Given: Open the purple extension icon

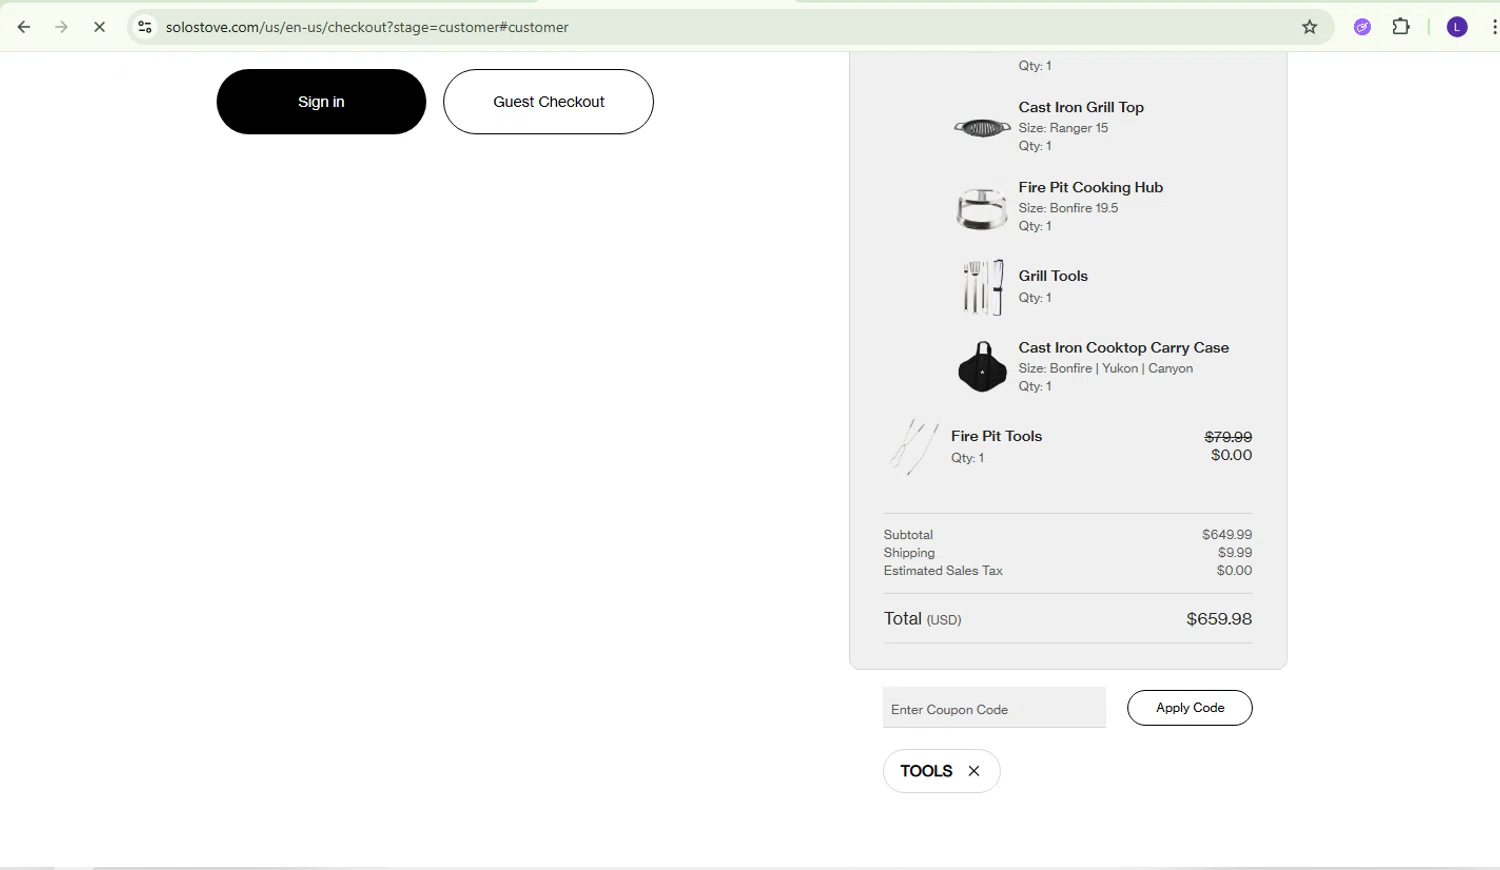Looking at the screenshot, I should coord(1362,27).
